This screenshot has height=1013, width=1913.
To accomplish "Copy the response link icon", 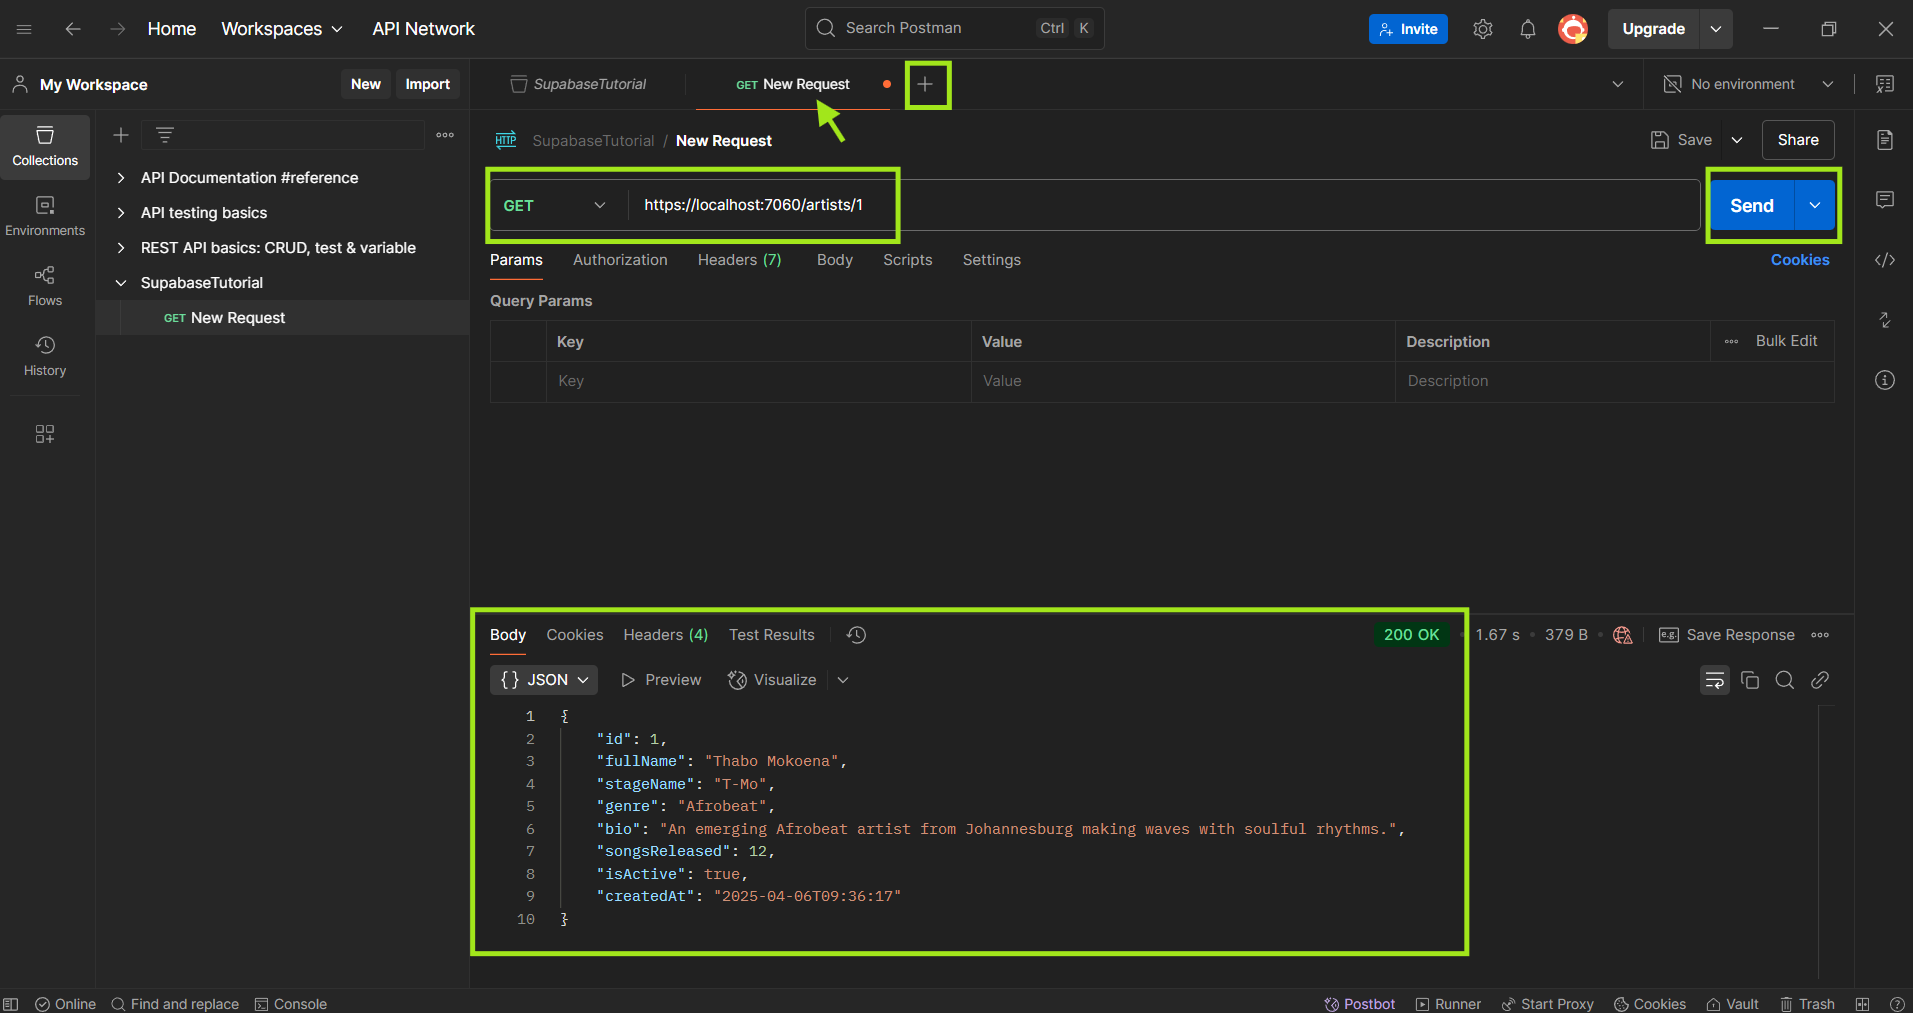I will click(x=1820, y=680).
